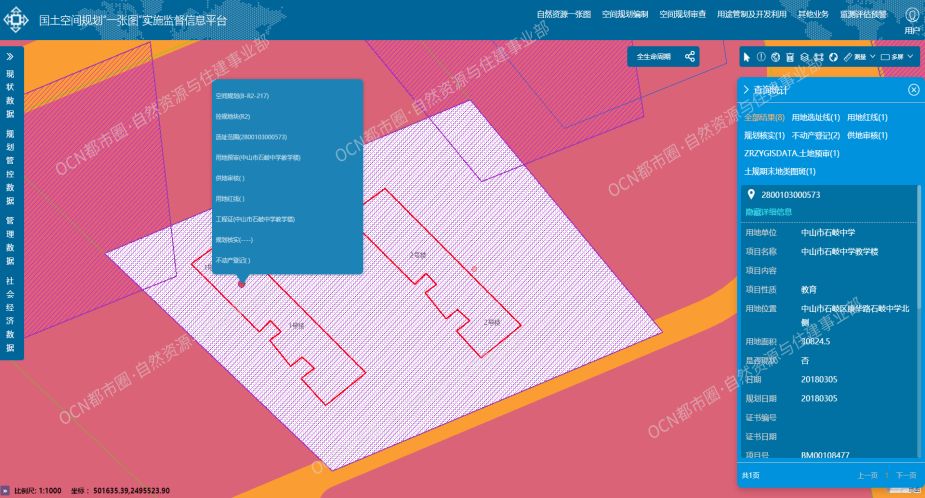Click the multi-screen rectangle icon
Screen dimensions: 925x498
(x=885, y=57)
